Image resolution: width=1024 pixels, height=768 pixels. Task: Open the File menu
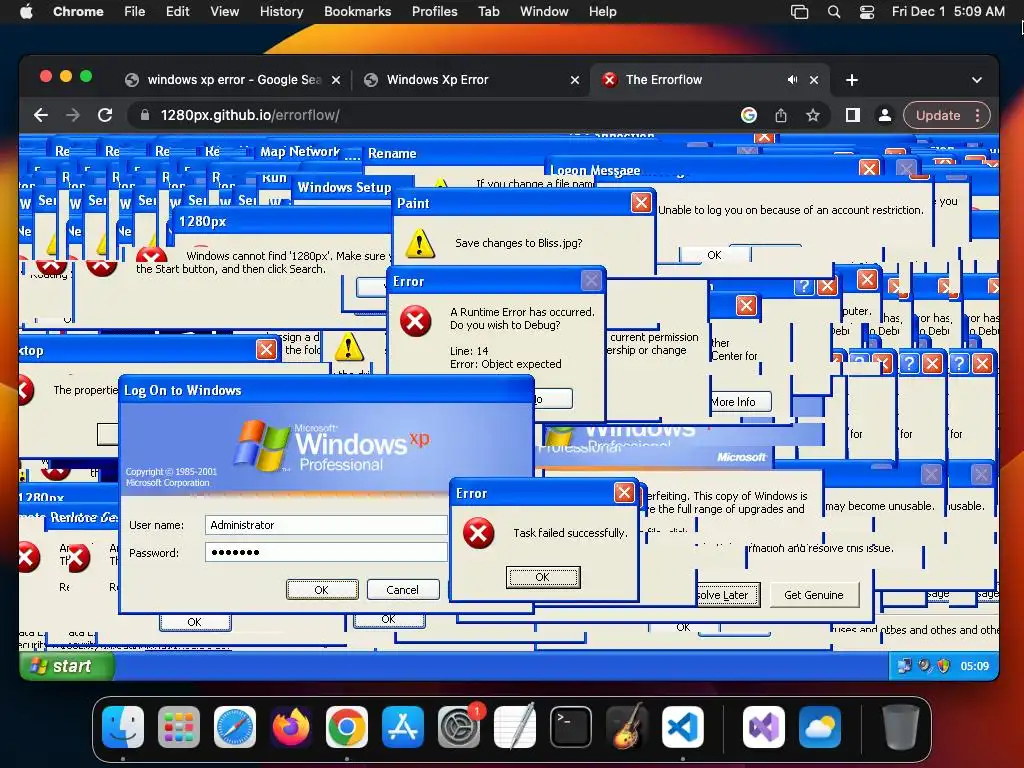click(135, 11)
